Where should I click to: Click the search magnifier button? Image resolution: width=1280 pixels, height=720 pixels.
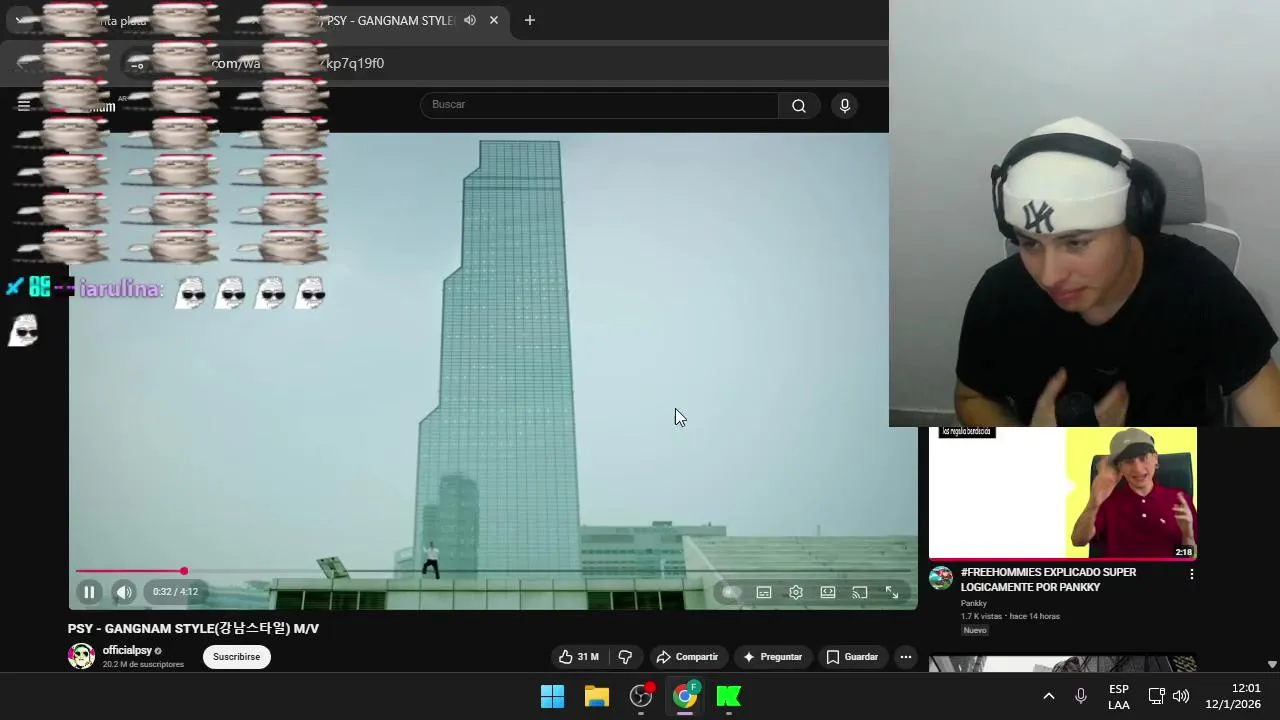click(799, 105)
